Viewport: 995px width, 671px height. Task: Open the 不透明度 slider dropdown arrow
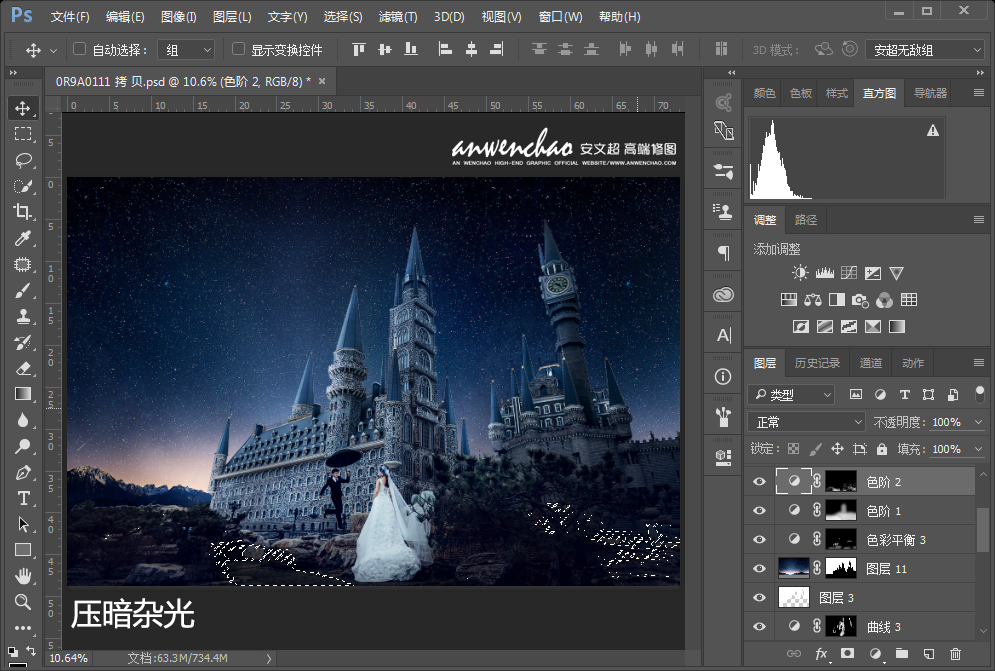(979, 422)
